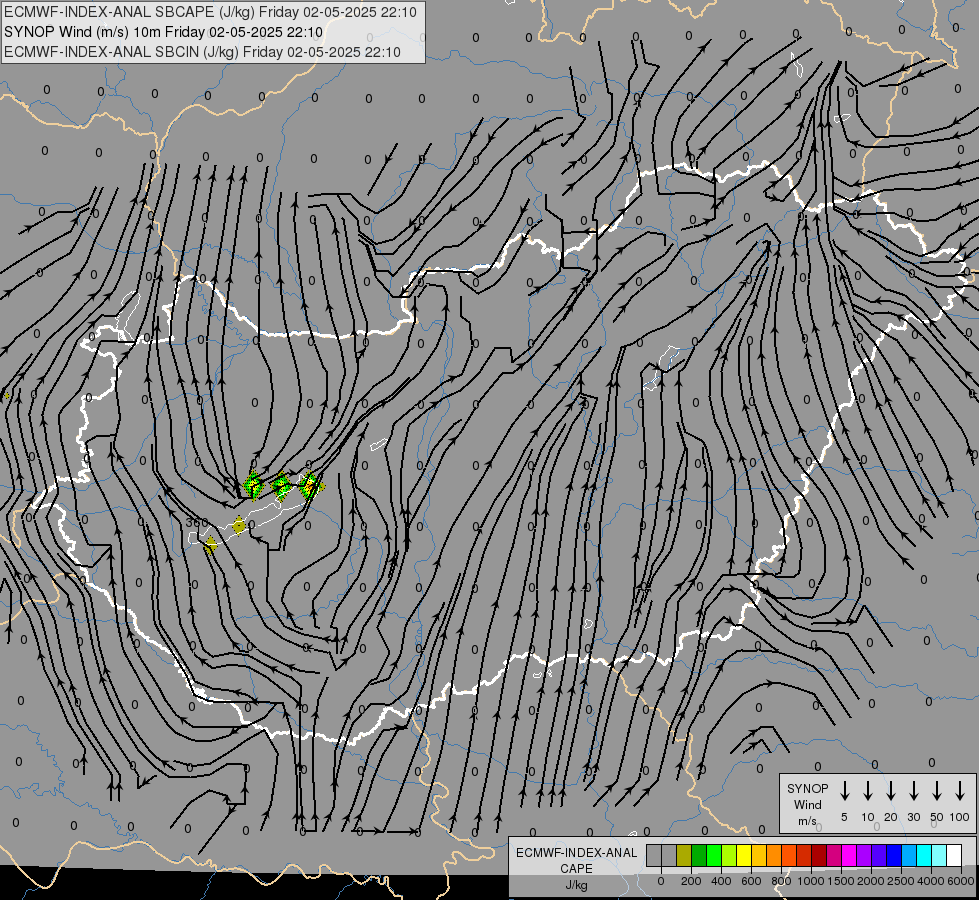The height and width of the screenshot is (900, 979).
Task: Click the 1500 tick label on CAPE scale
Action: [x=841, y=881]
